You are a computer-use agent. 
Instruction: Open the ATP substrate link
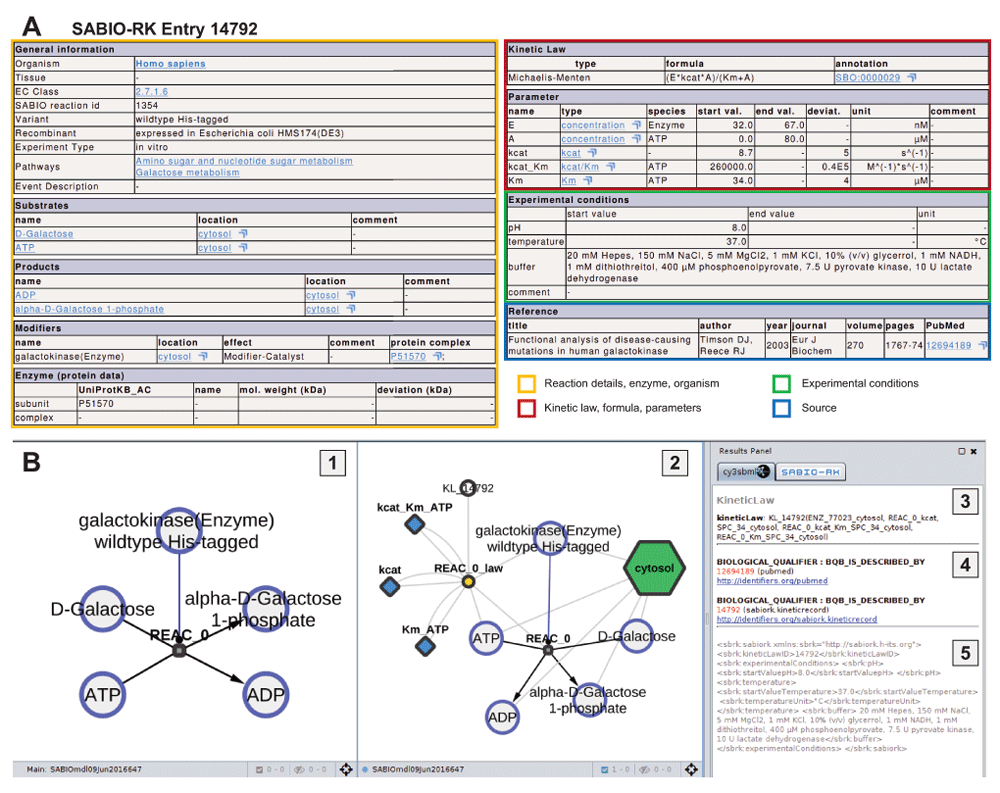[x=25, y=248]
